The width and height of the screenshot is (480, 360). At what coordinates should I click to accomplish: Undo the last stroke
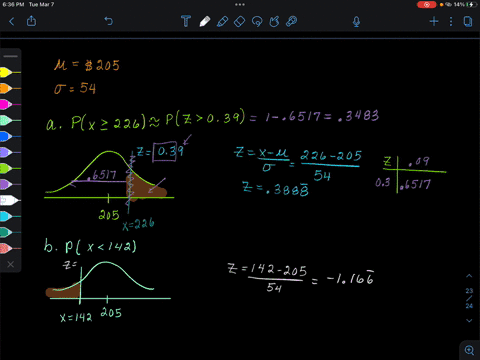pyautogui.click(x=109, y=21)
